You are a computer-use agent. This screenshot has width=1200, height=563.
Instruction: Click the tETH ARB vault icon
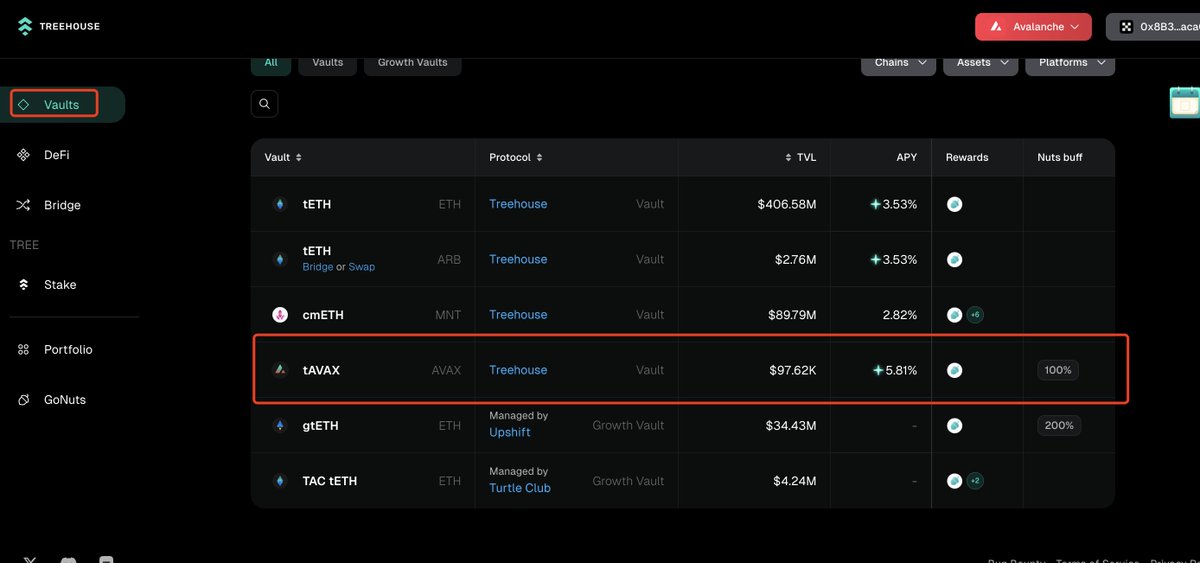(x=280, y=259)
